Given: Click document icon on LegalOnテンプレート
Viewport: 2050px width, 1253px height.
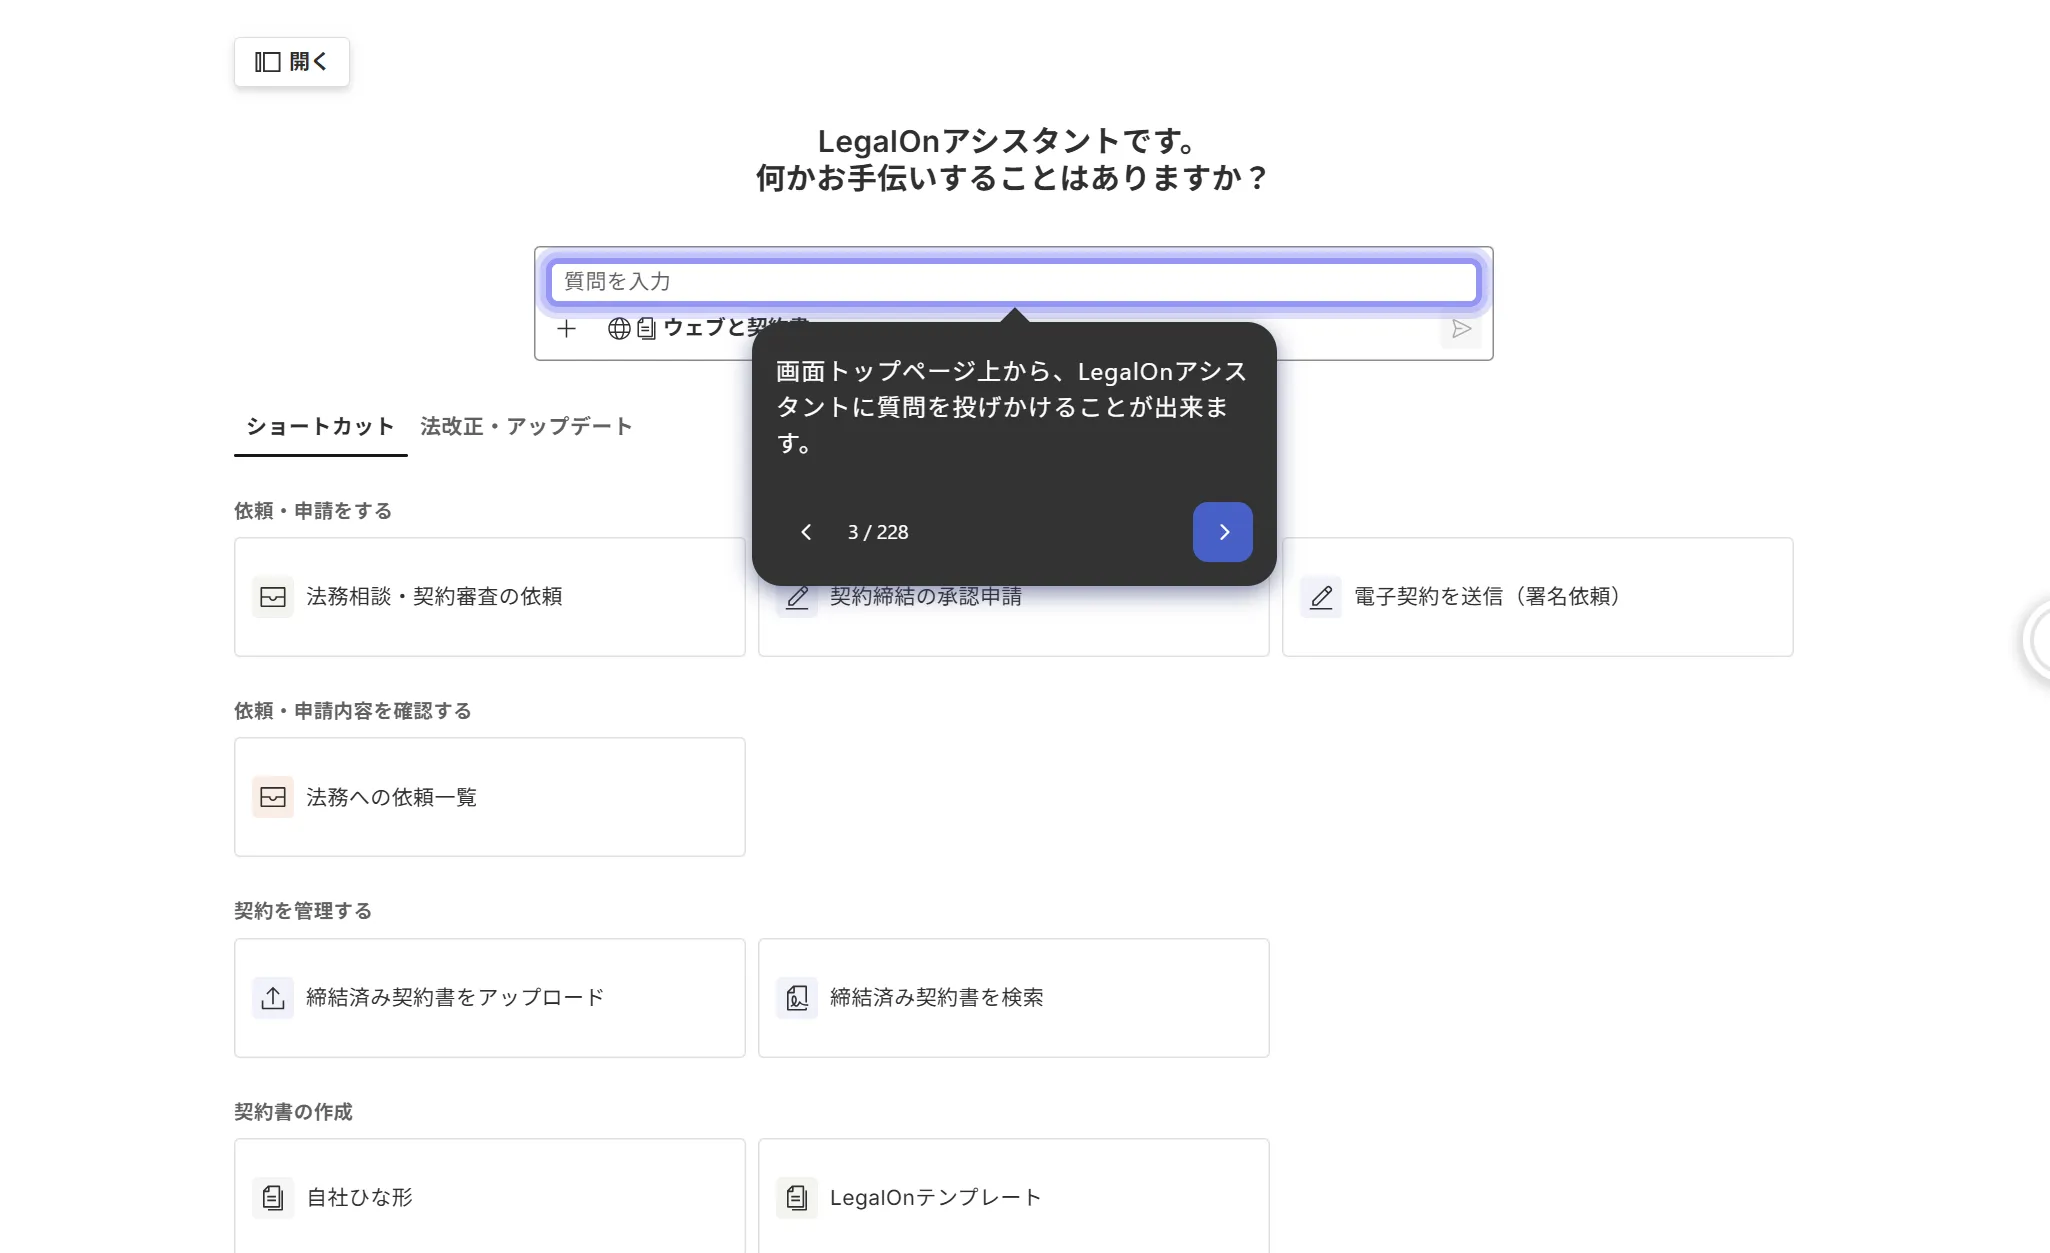Looking at the screenshot, I should (797, 1198).
